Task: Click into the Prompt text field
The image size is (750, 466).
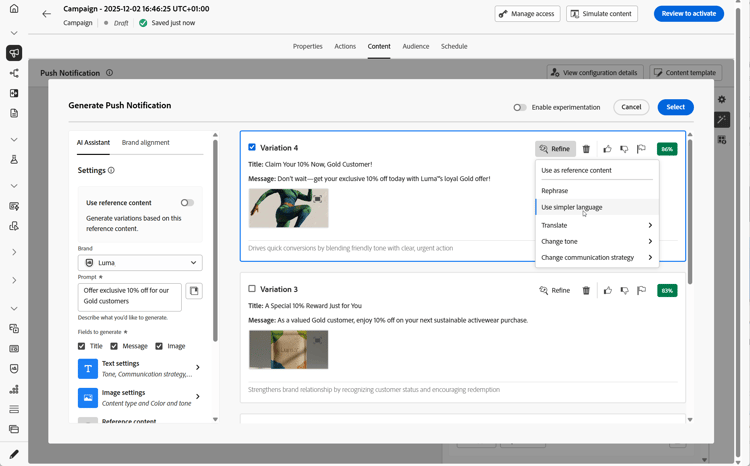Action: [x=130, y=297]
